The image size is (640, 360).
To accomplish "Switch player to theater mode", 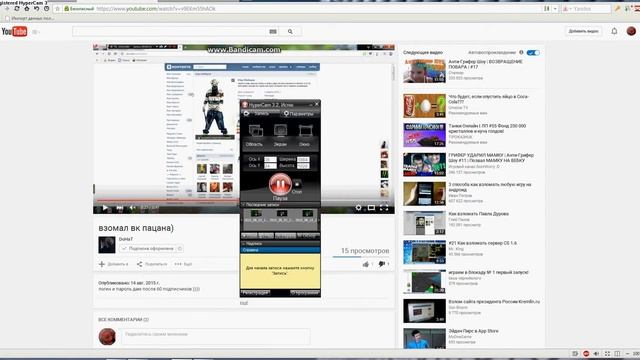I will (x=371, y=208).
